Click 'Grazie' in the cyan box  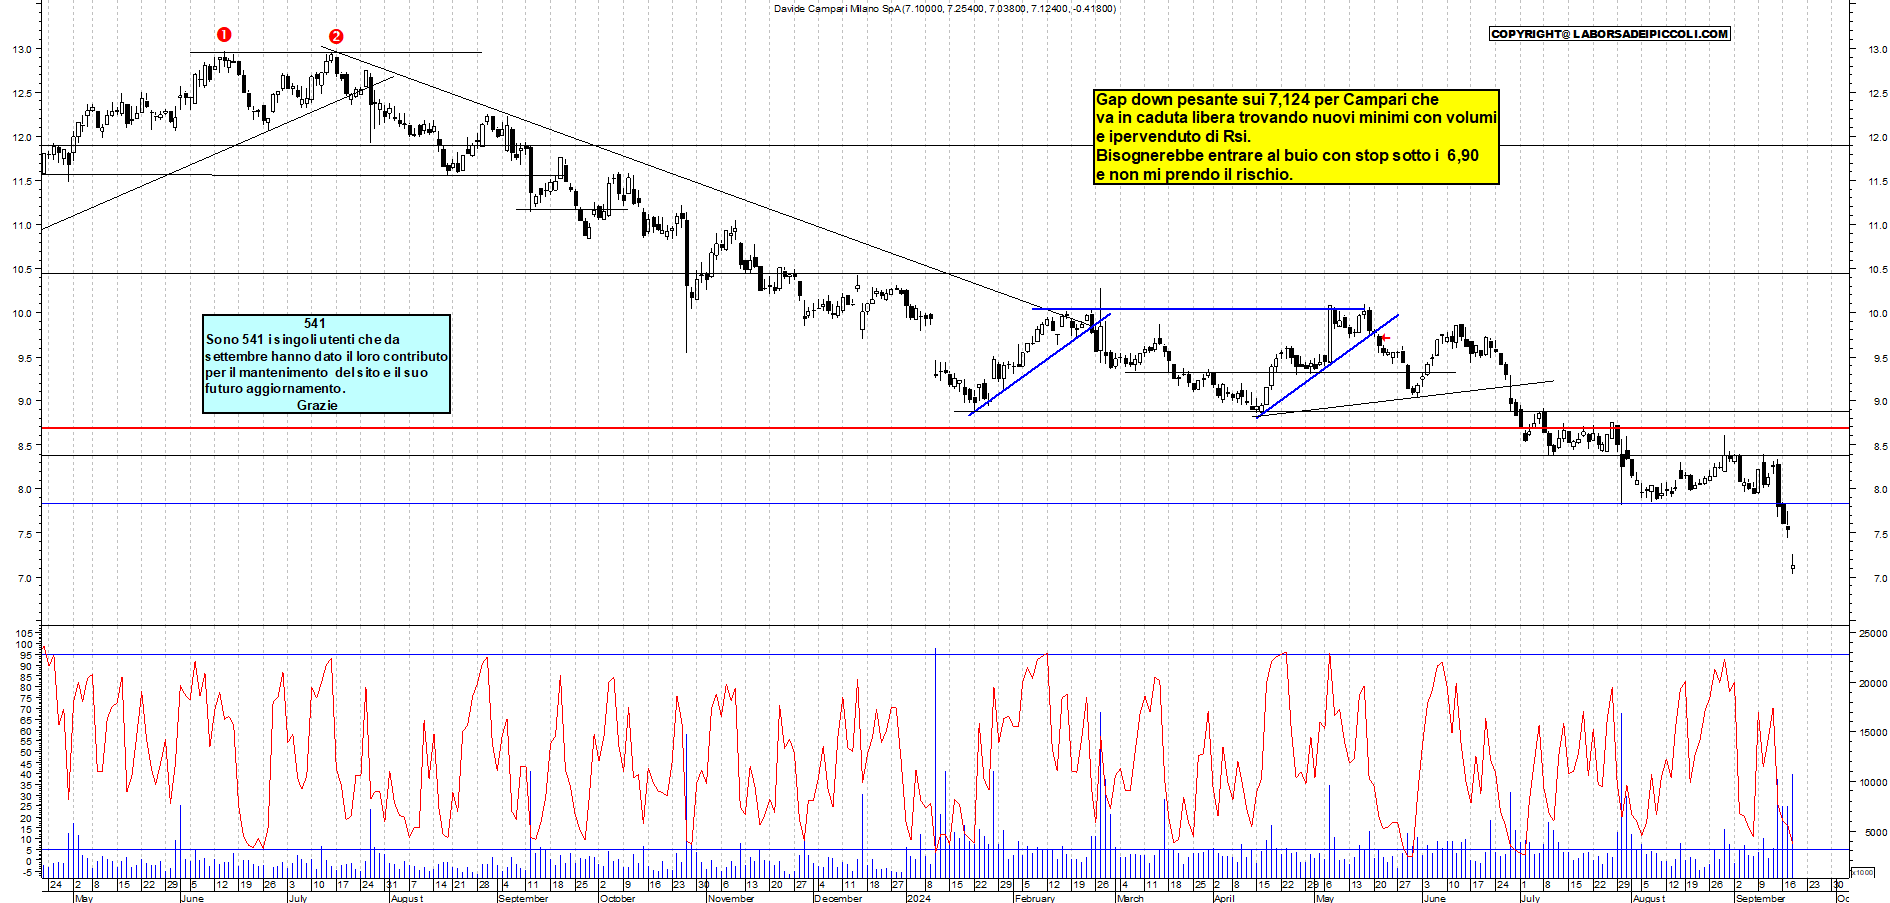317,405
